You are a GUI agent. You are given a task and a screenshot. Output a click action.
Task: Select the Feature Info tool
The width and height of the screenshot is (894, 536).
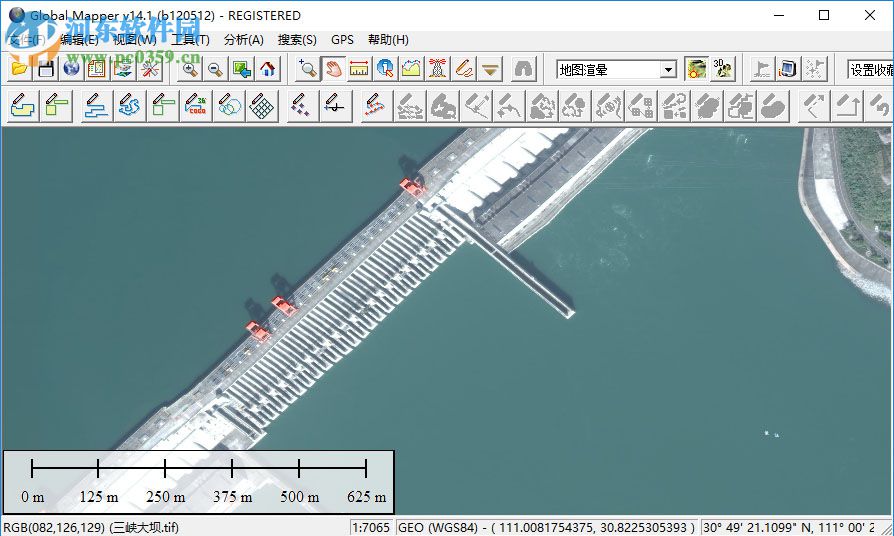pyautogui.click(x=385, y=70)
